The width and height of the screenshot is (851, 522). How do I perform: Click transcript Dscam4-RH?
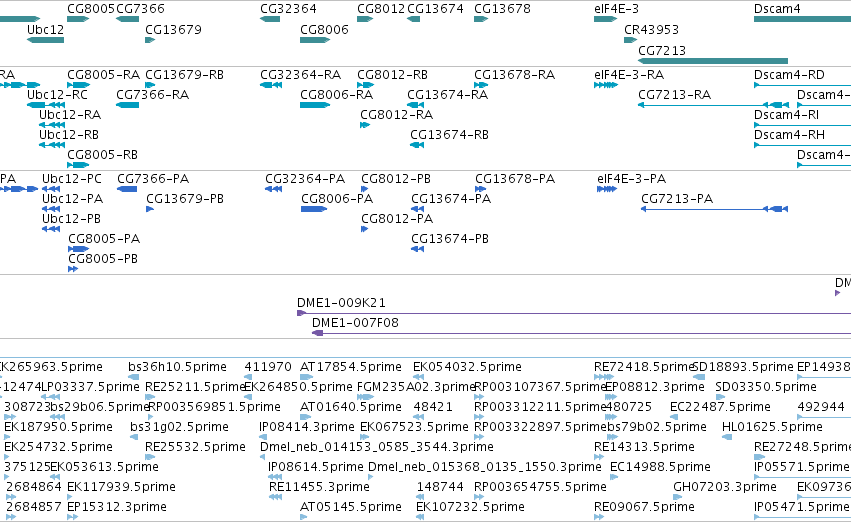pyautogui.click(x=789, y=135)
